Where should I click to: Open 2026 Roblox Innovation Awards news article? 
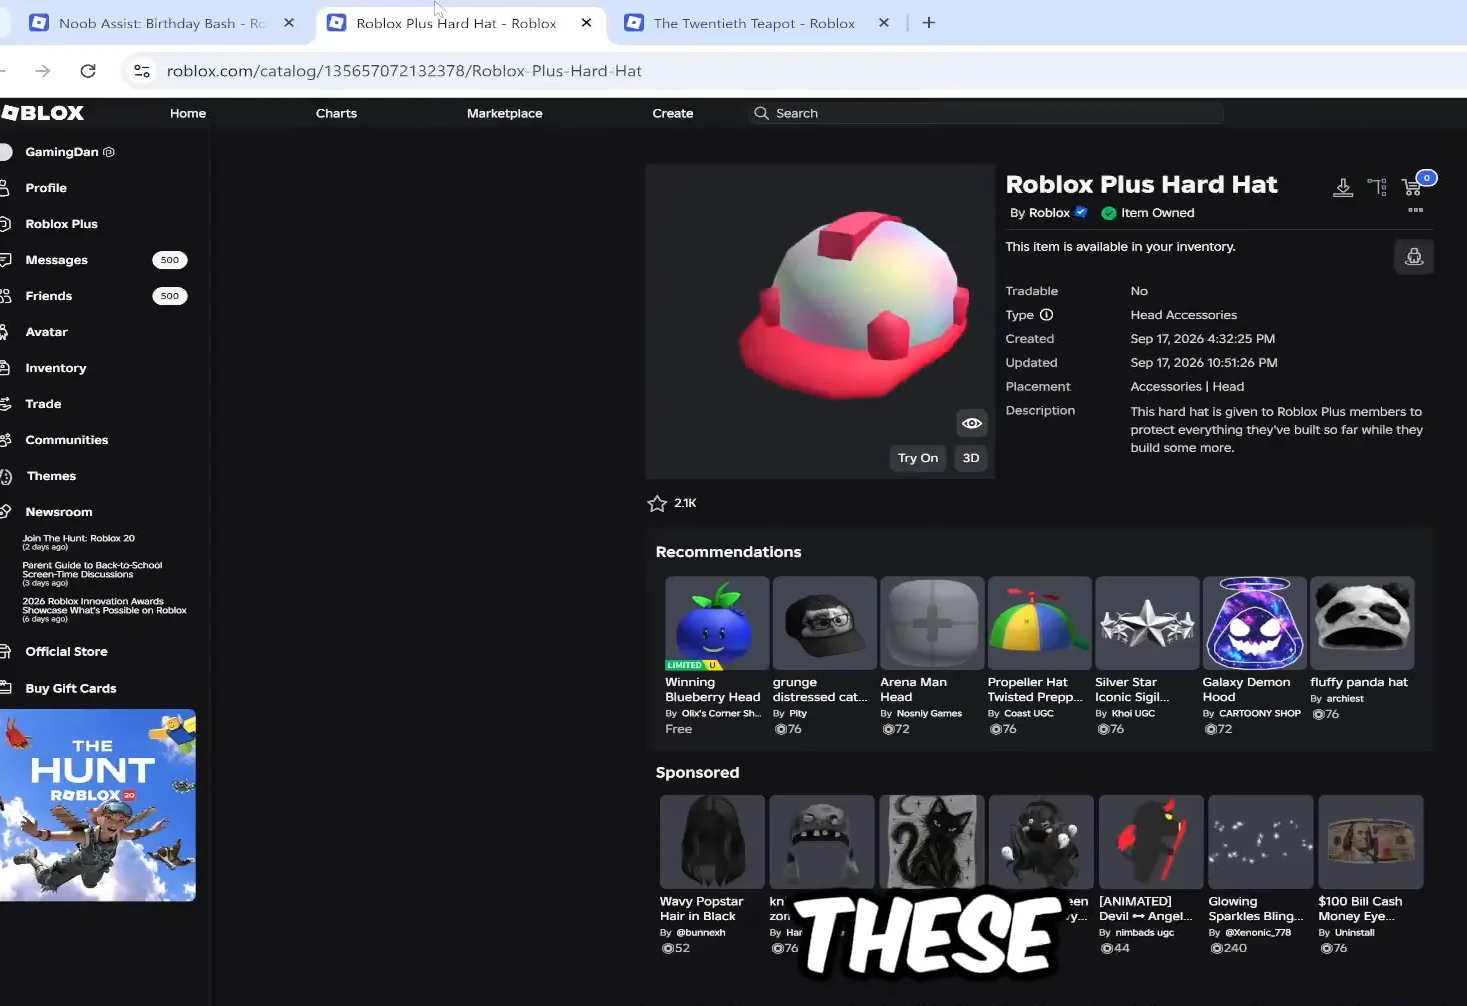104,610
